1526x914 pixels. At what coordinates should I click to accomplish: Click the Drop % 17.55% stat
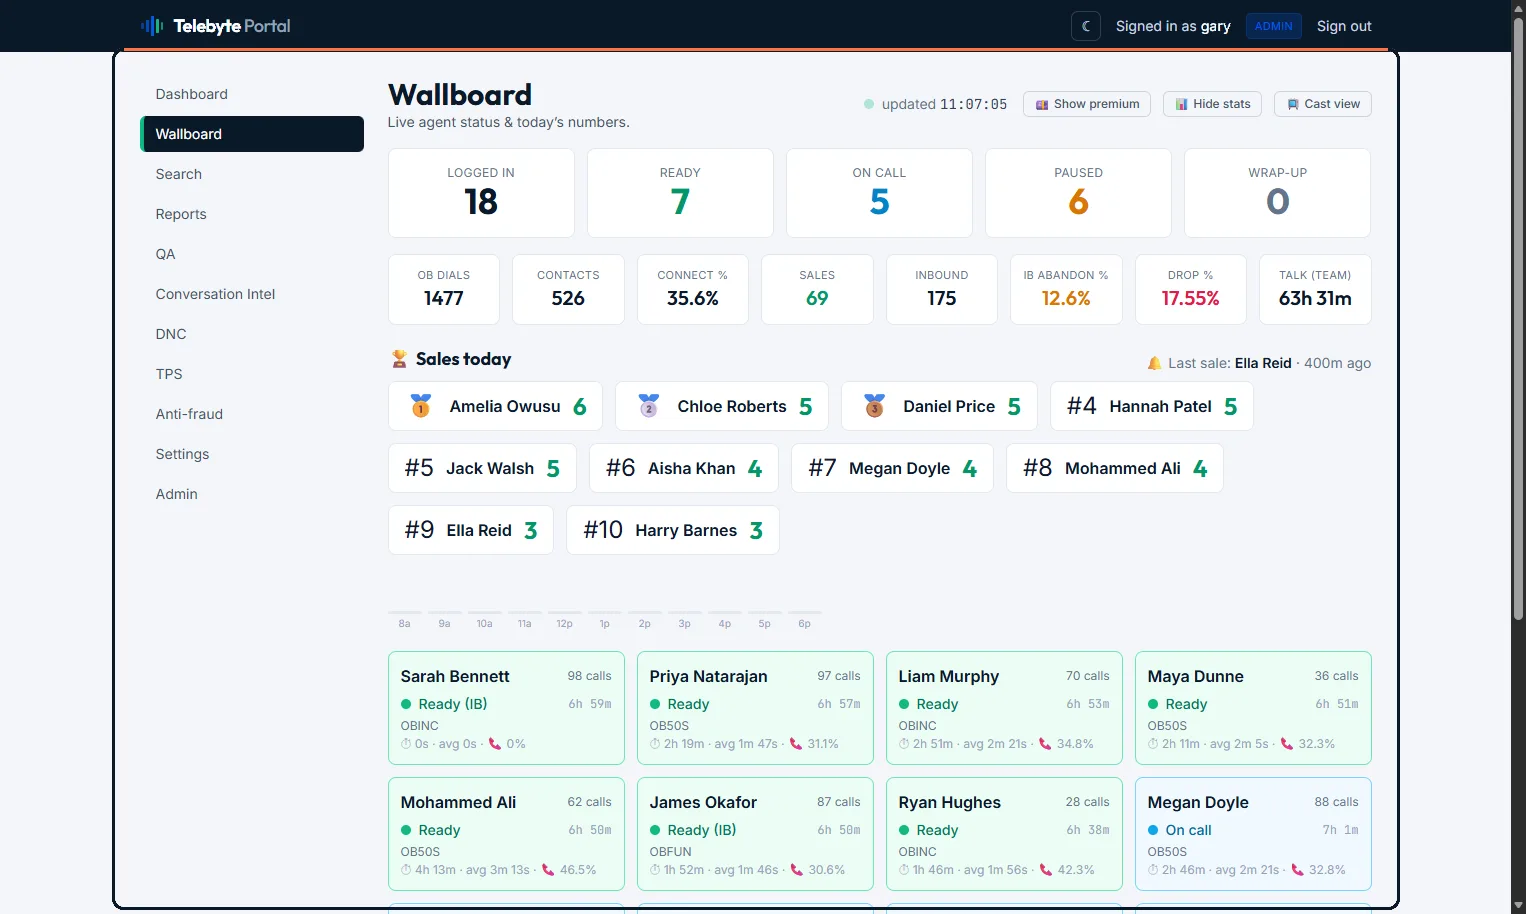click(1191, 289)
